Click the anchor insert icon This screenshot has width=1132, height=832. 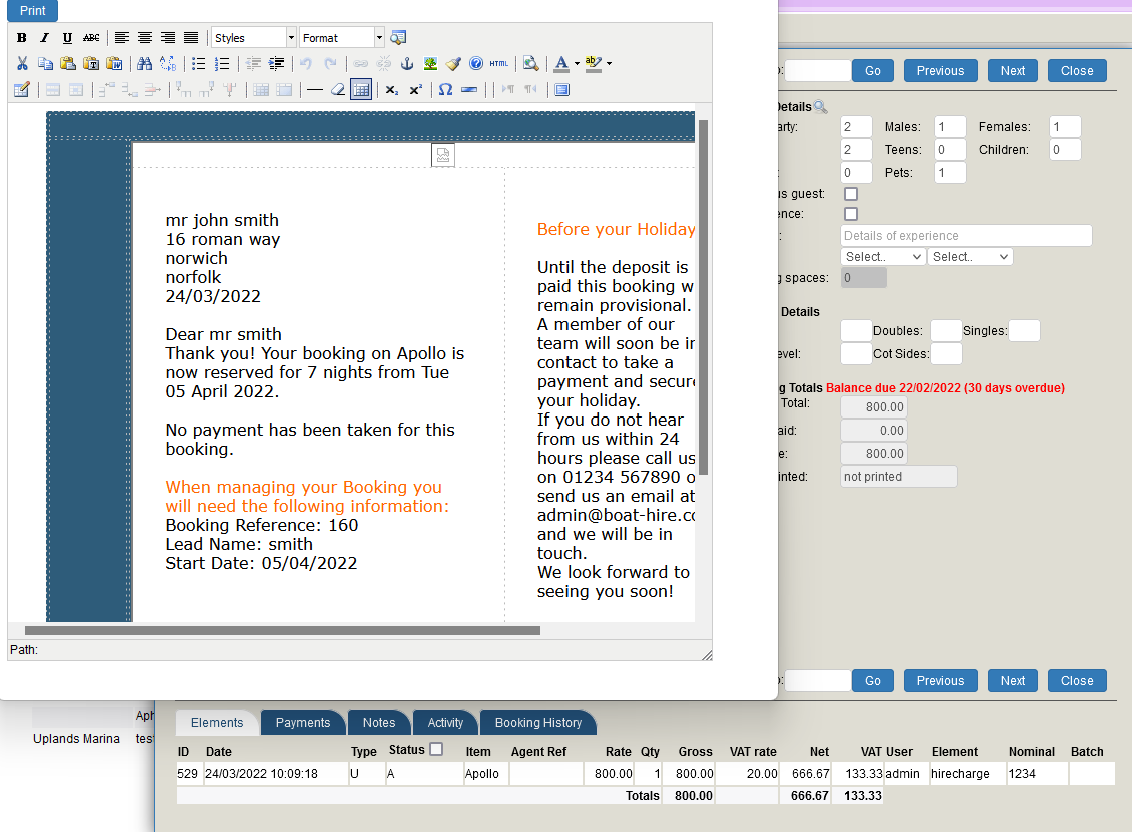(407, 64)
